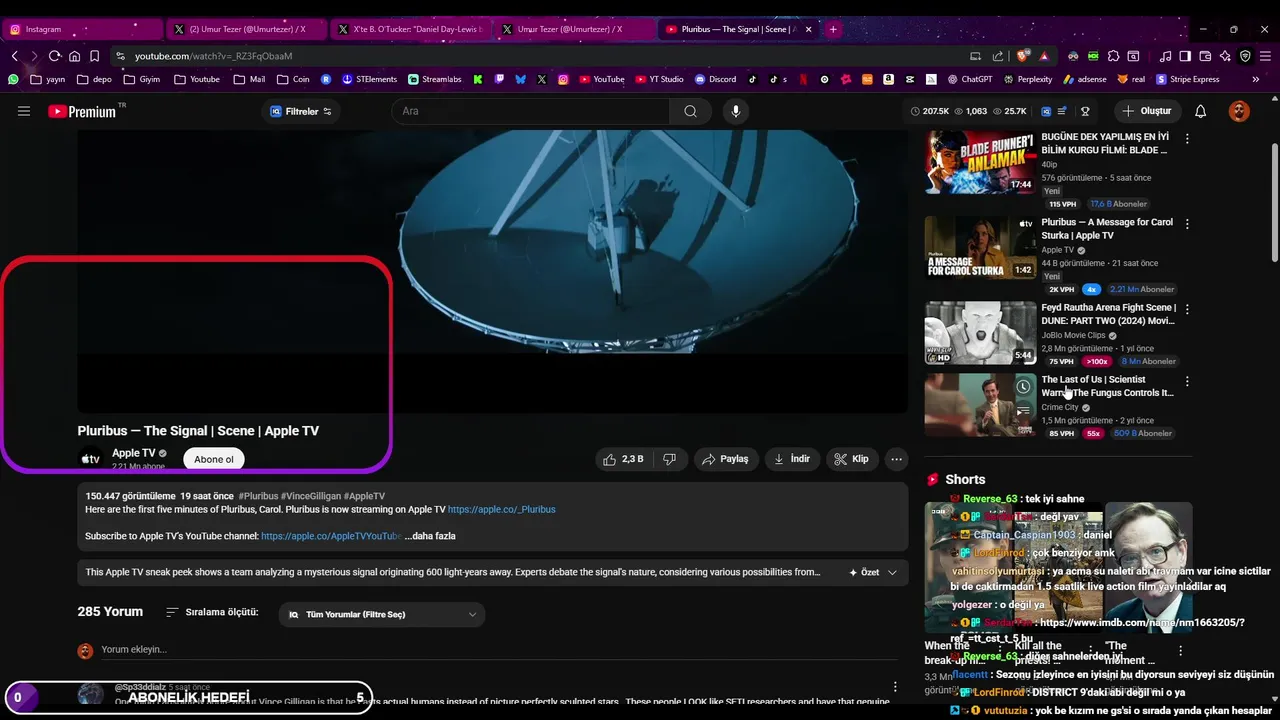Click the Ara search input field
The height and width of the screenshot is (720, 1280).
click(x=531, y=111)
